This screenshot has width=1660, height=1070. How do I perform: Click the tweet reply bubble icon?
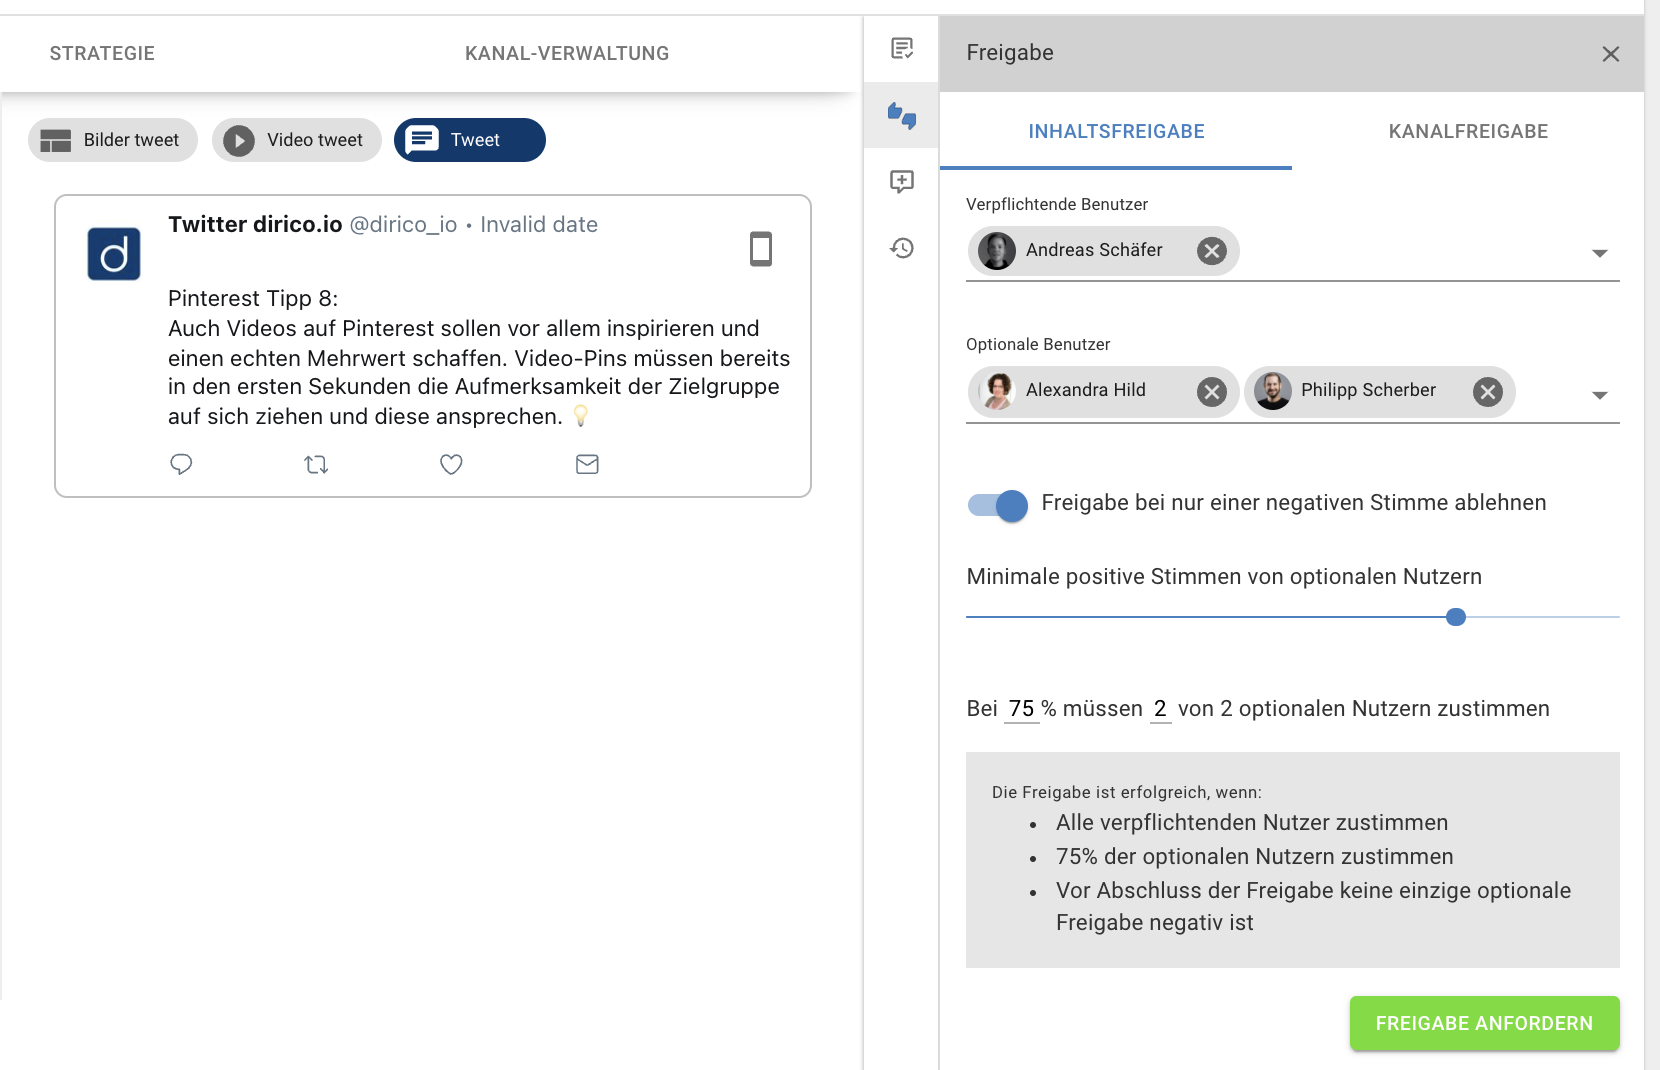(x=181, y=464)
